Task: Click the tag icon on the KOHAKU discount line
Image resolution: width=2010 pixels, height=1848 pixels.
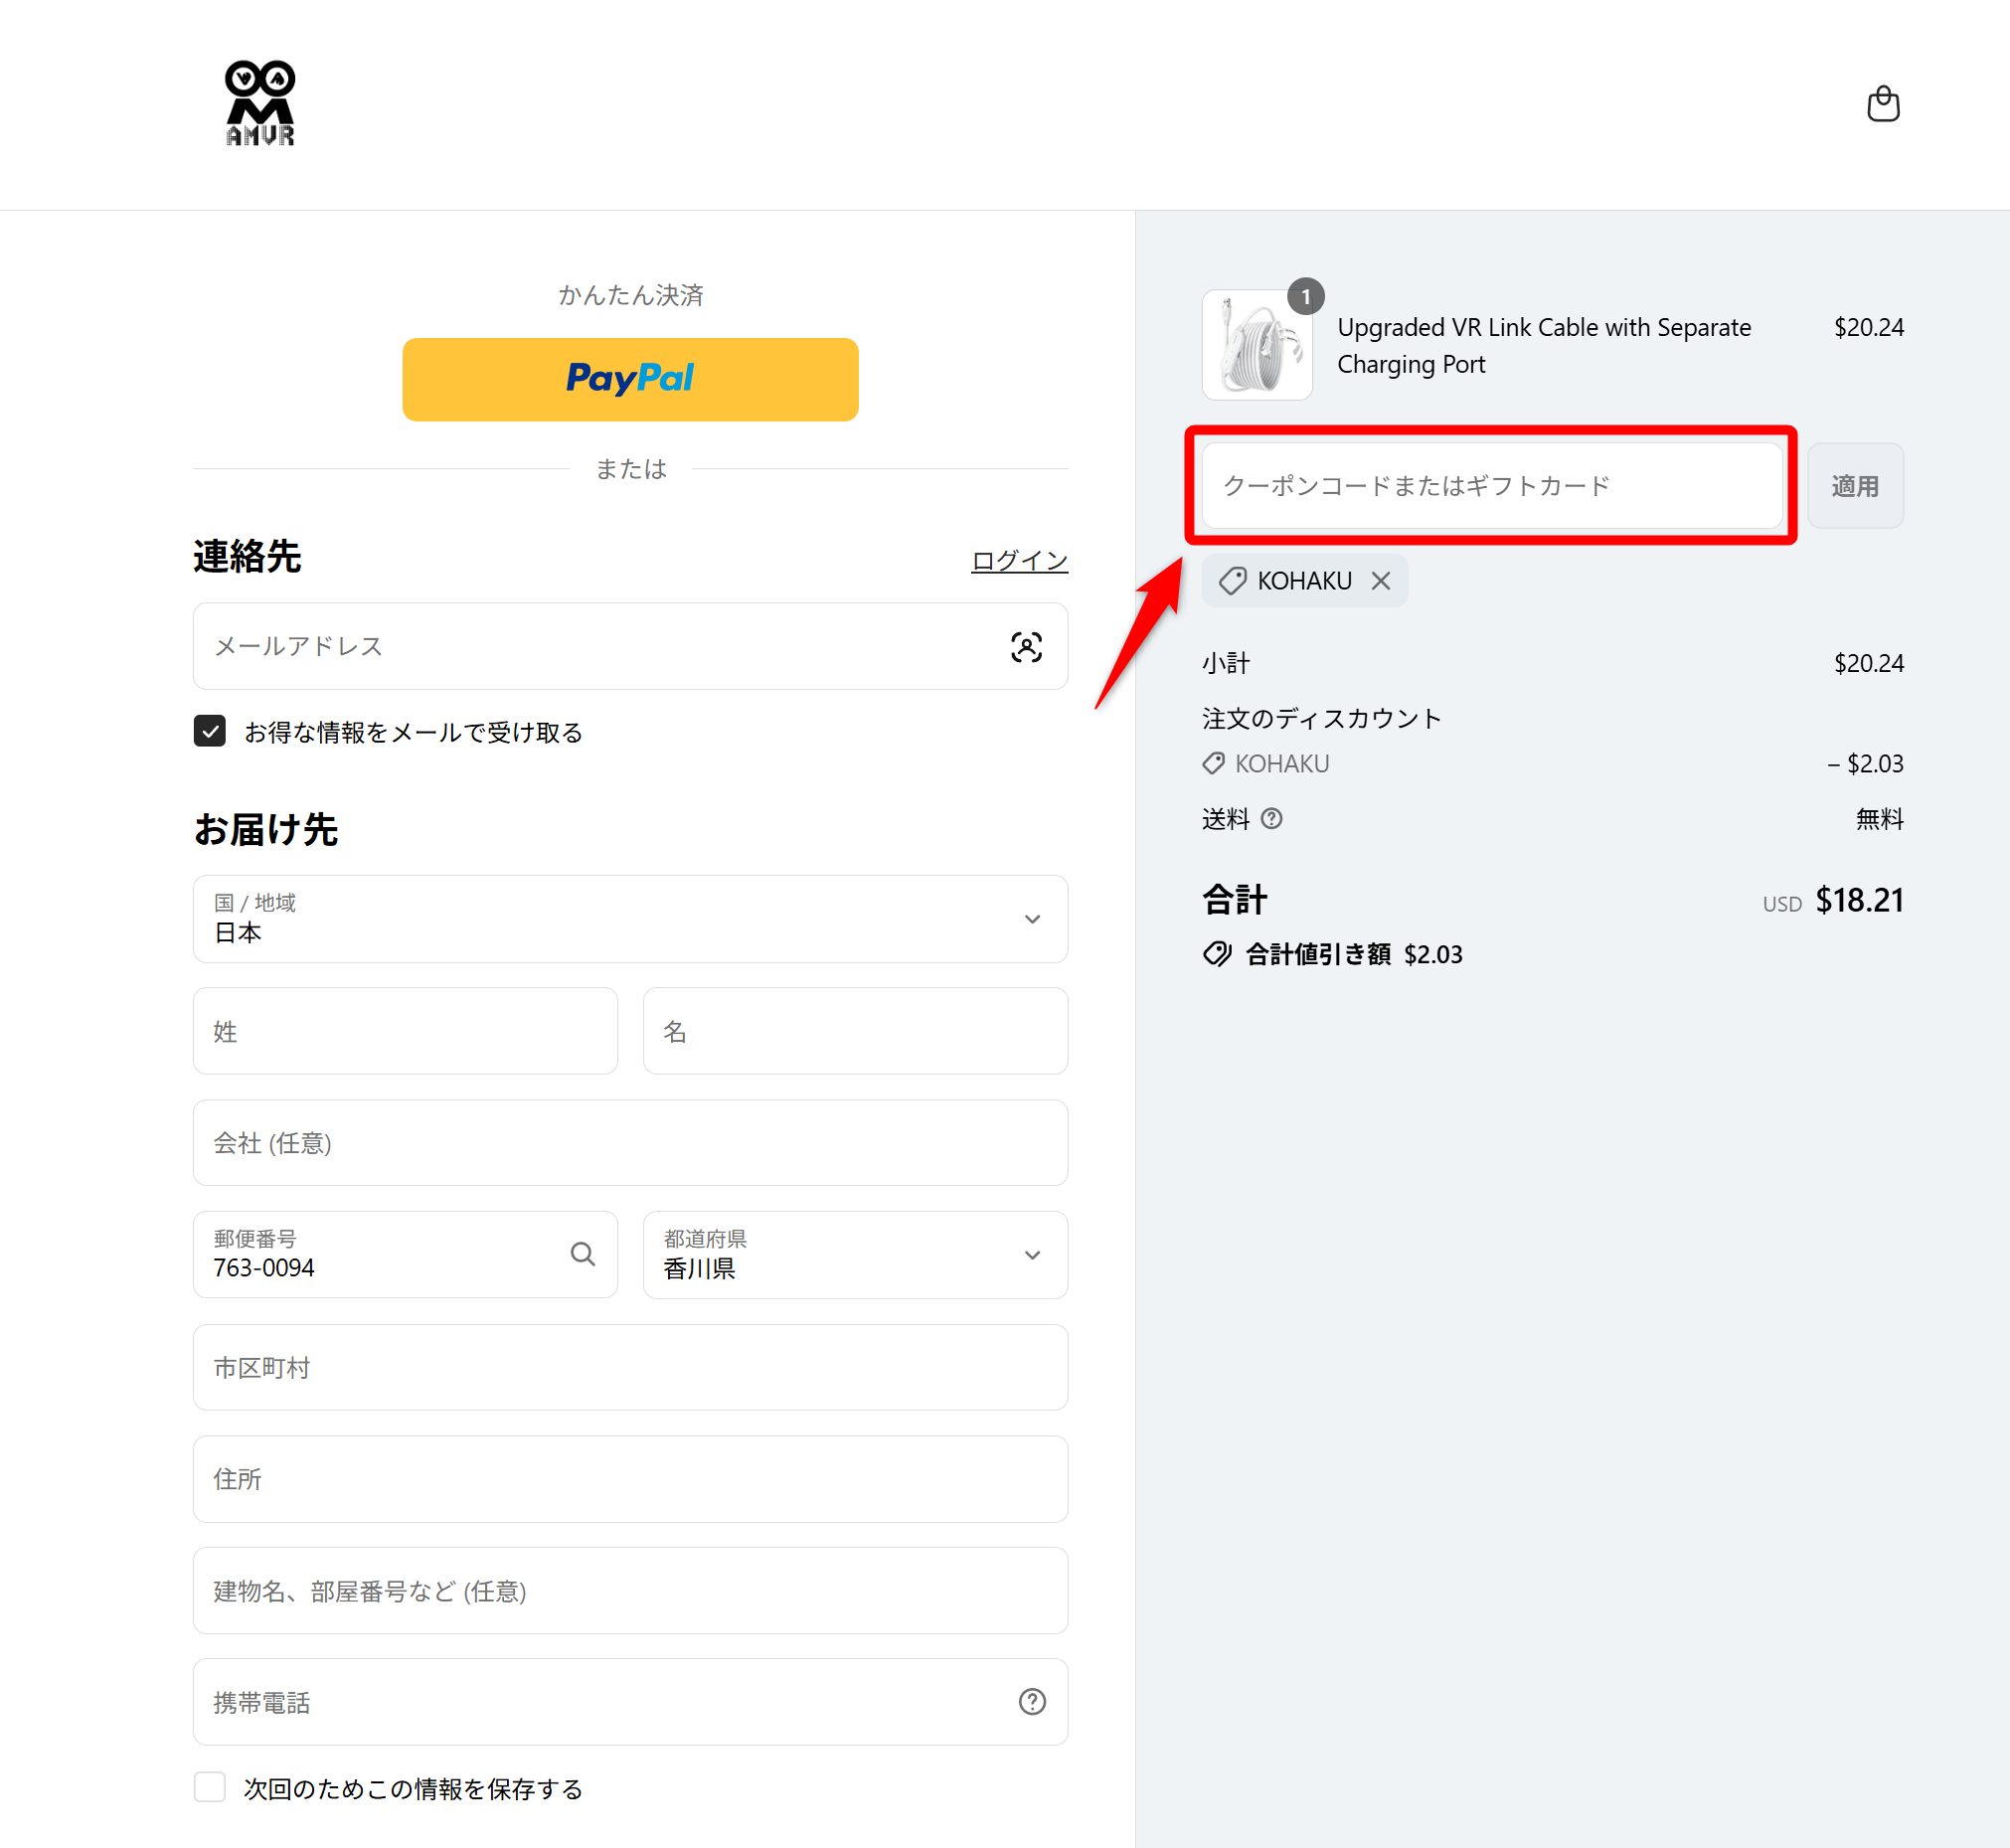Action: click(x=1213, y=764)
